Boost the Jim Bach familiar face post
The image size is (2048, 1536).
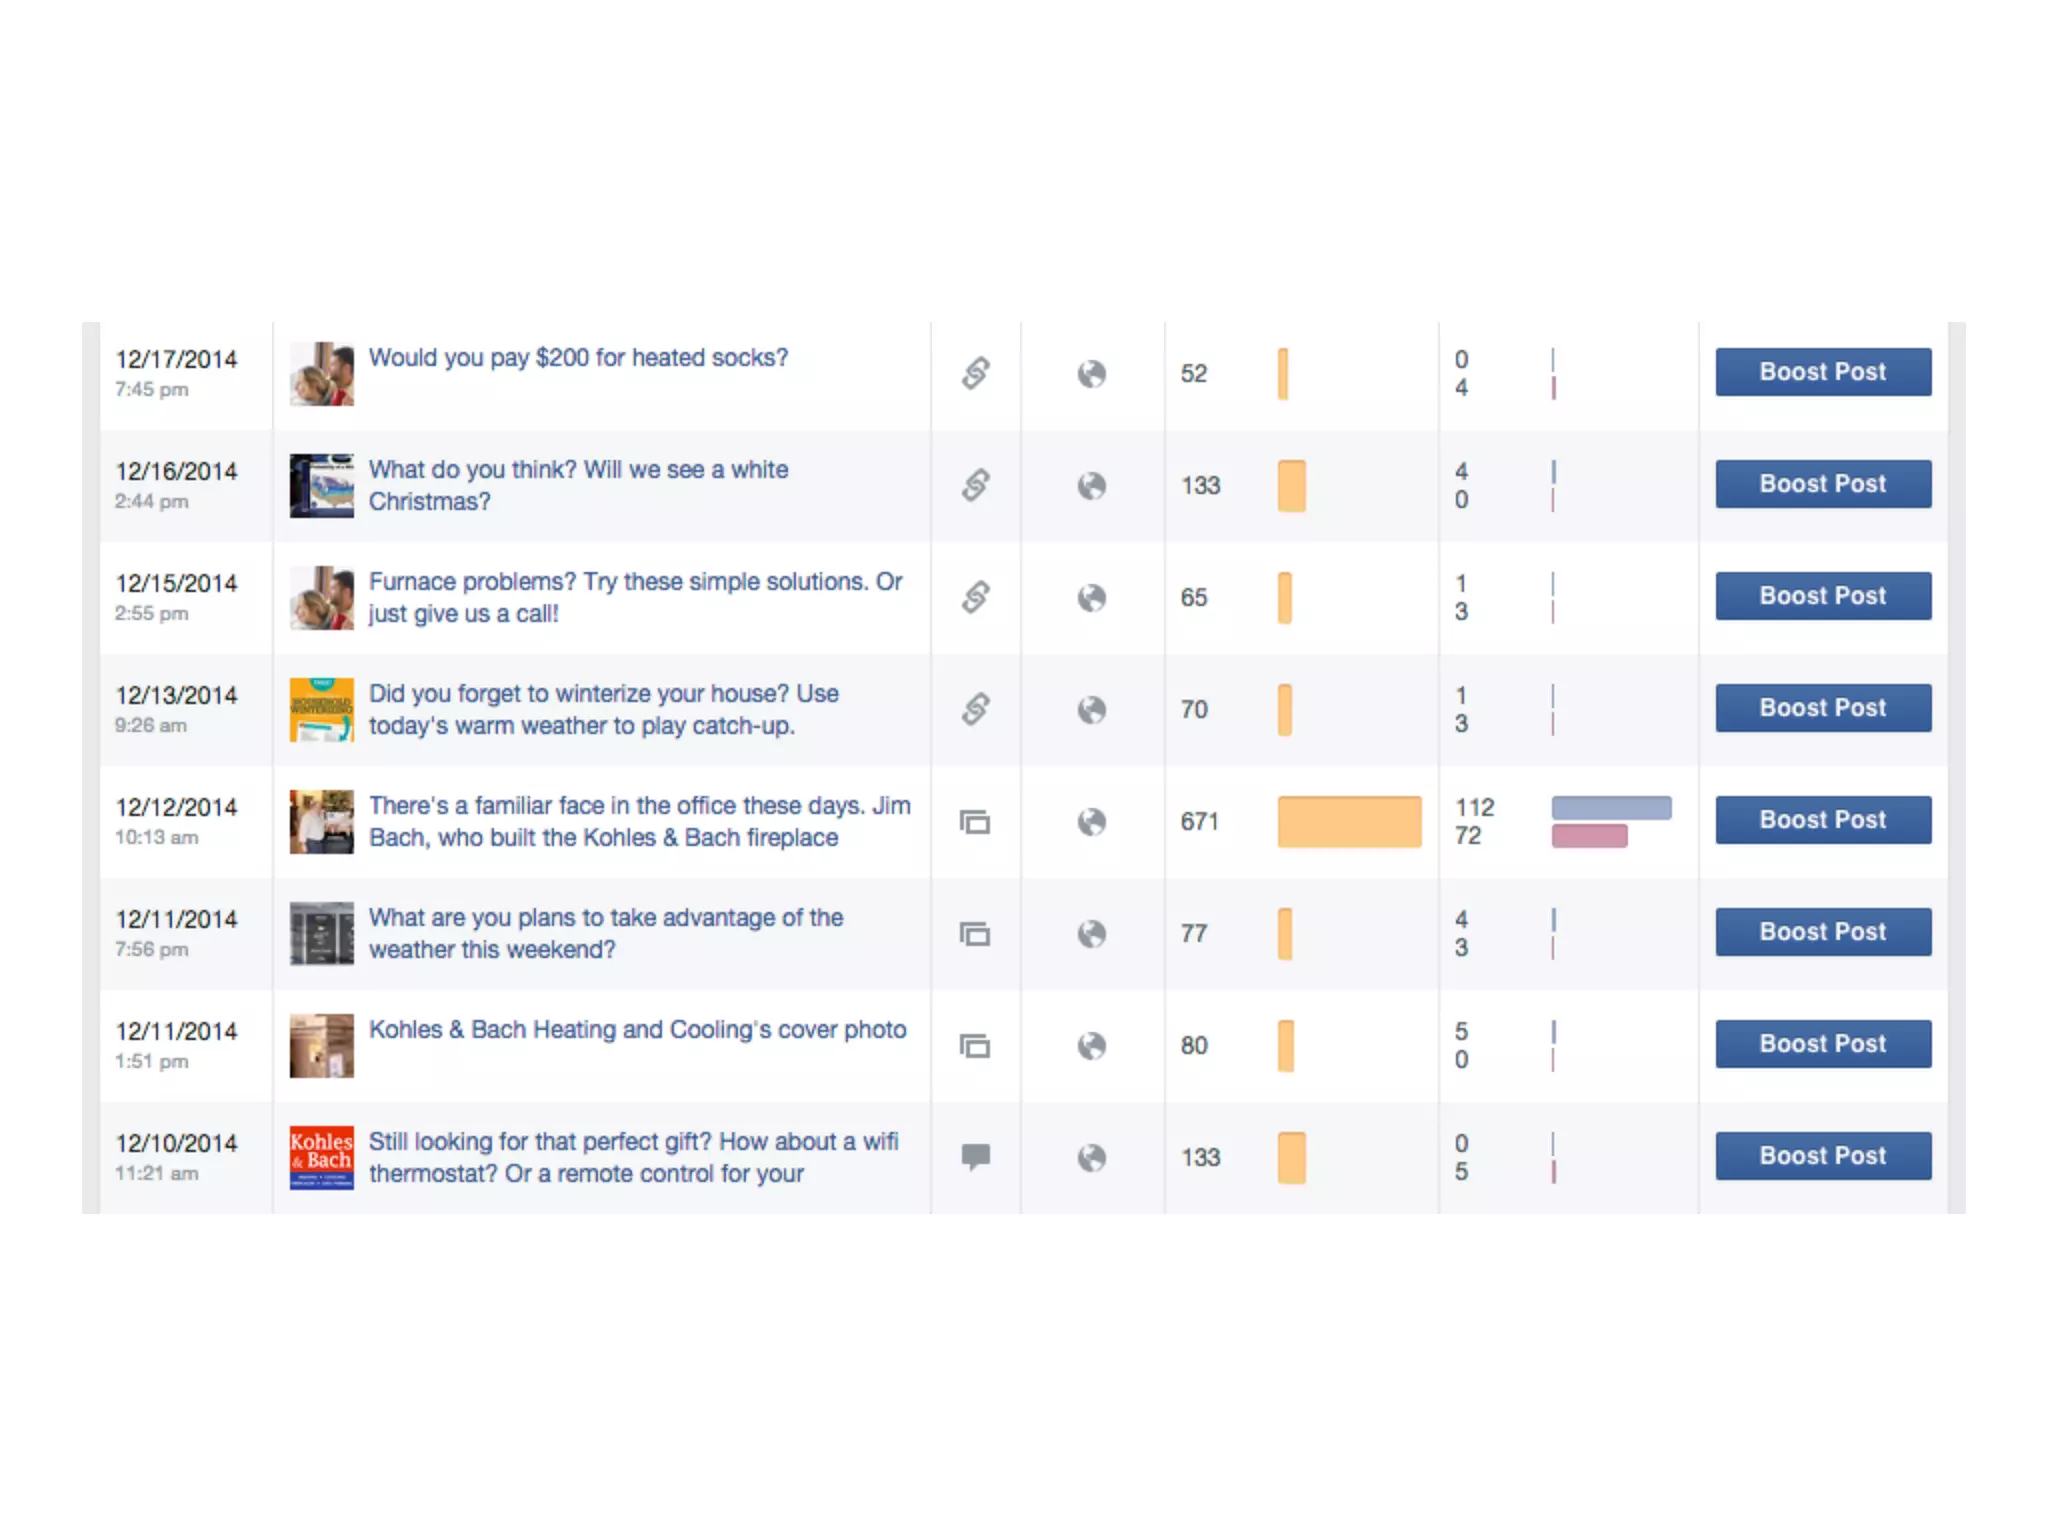pyautogui.click(x=1822, y=820)
